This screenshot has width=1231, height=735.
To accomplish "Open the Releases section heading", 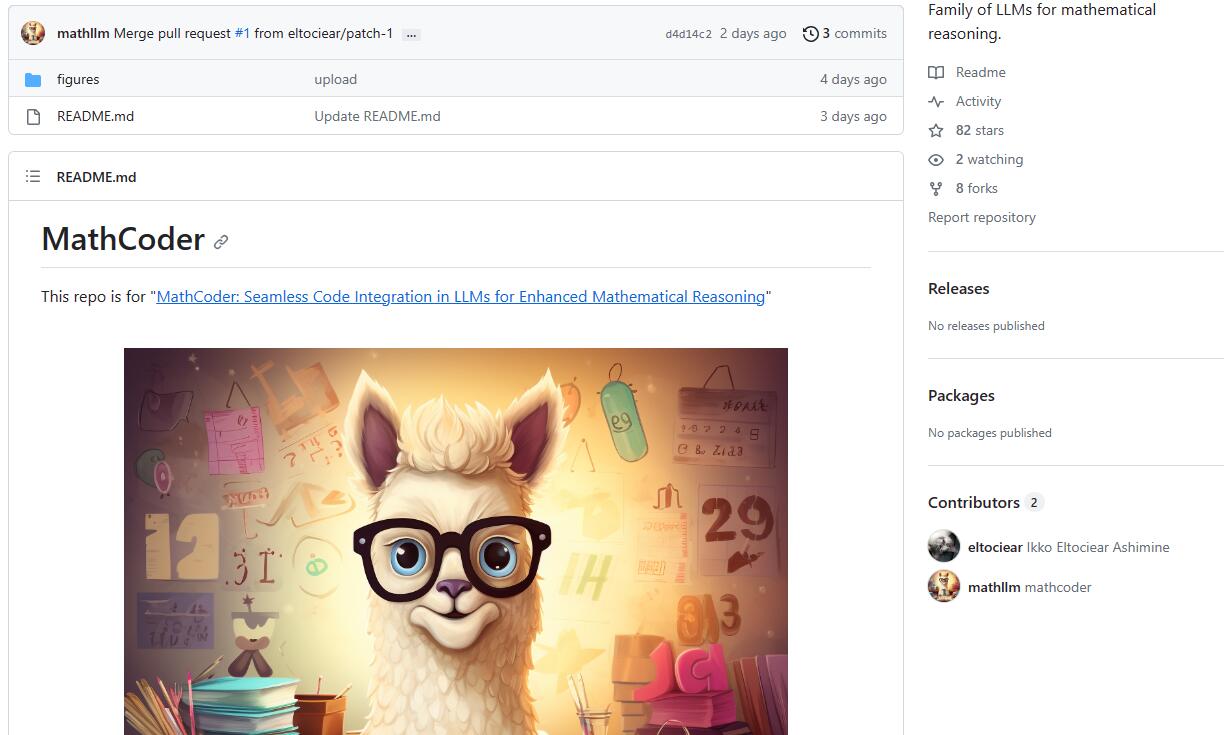I will tap(958, 288).
